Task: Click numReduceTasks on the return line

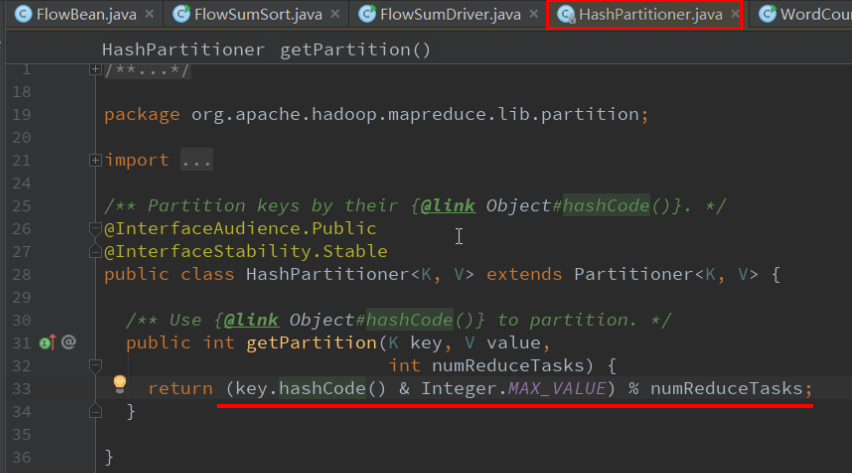Action: coord(726,388)
